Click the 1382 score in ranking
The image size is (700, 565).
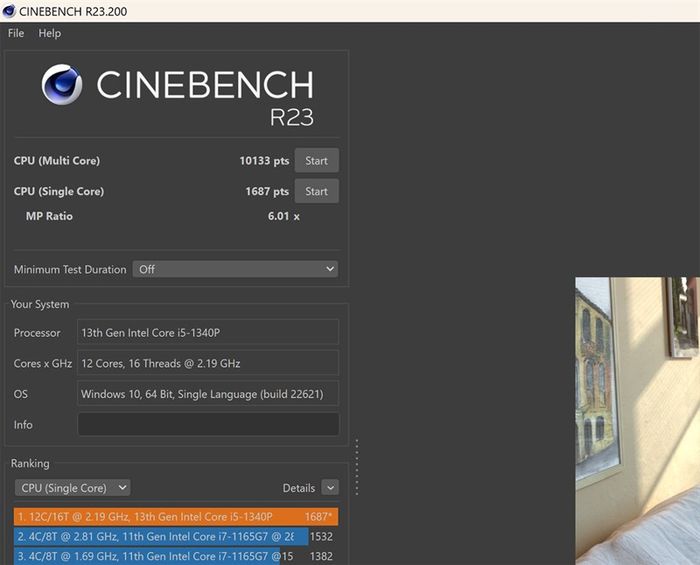[x=321, y=556]
